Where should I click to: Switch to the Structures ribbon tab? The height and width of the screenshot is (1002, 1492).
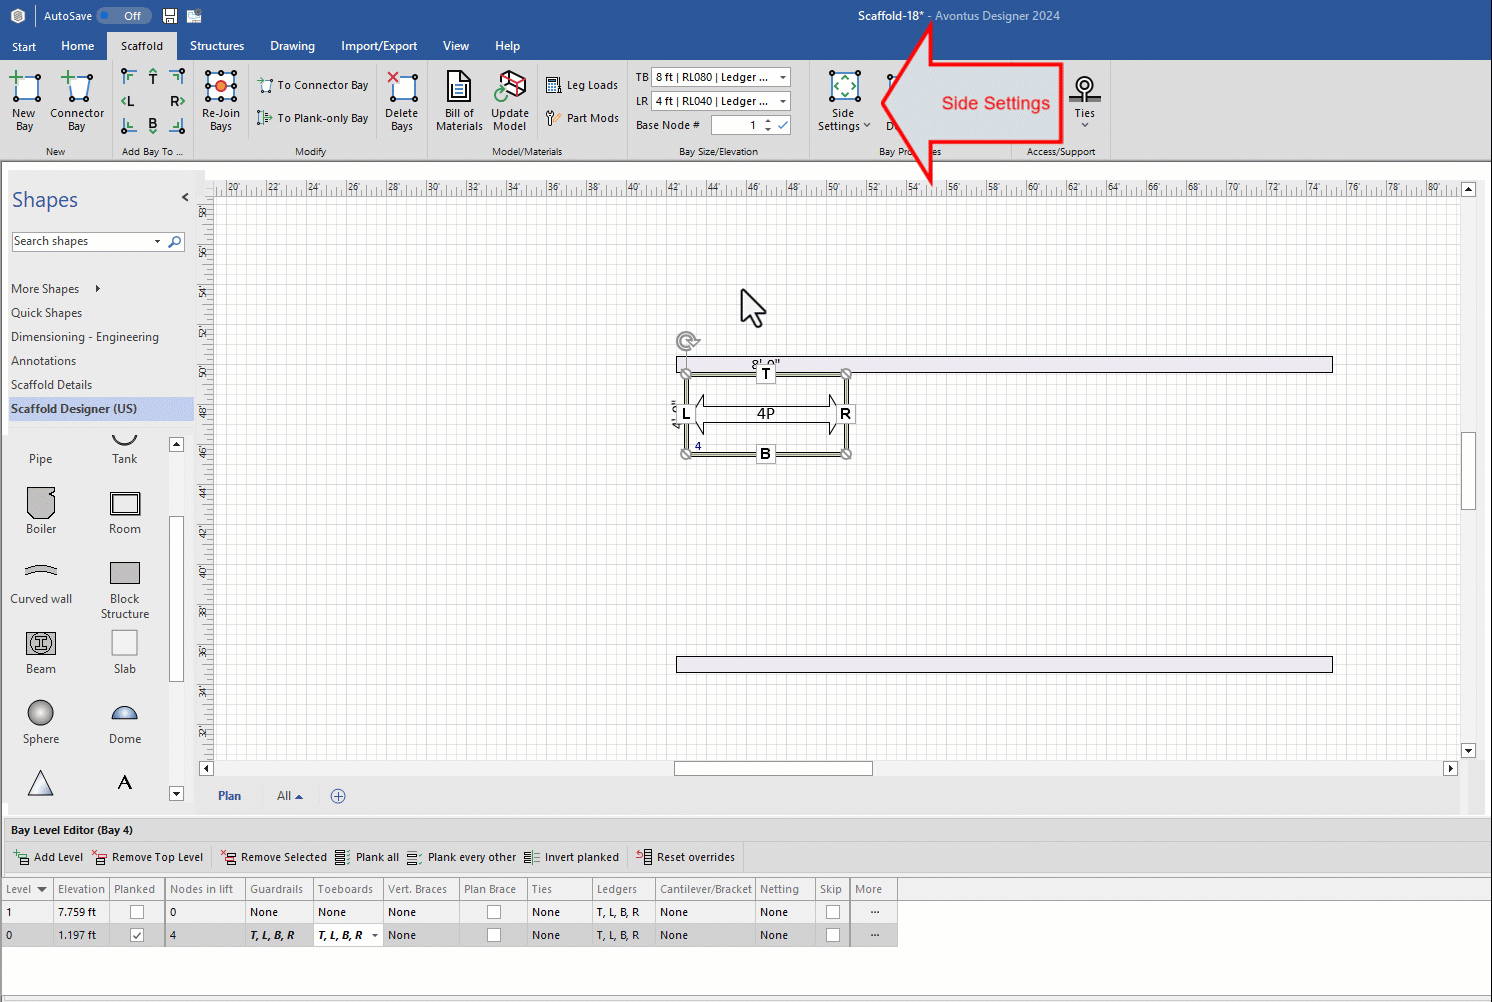(217, 46)
